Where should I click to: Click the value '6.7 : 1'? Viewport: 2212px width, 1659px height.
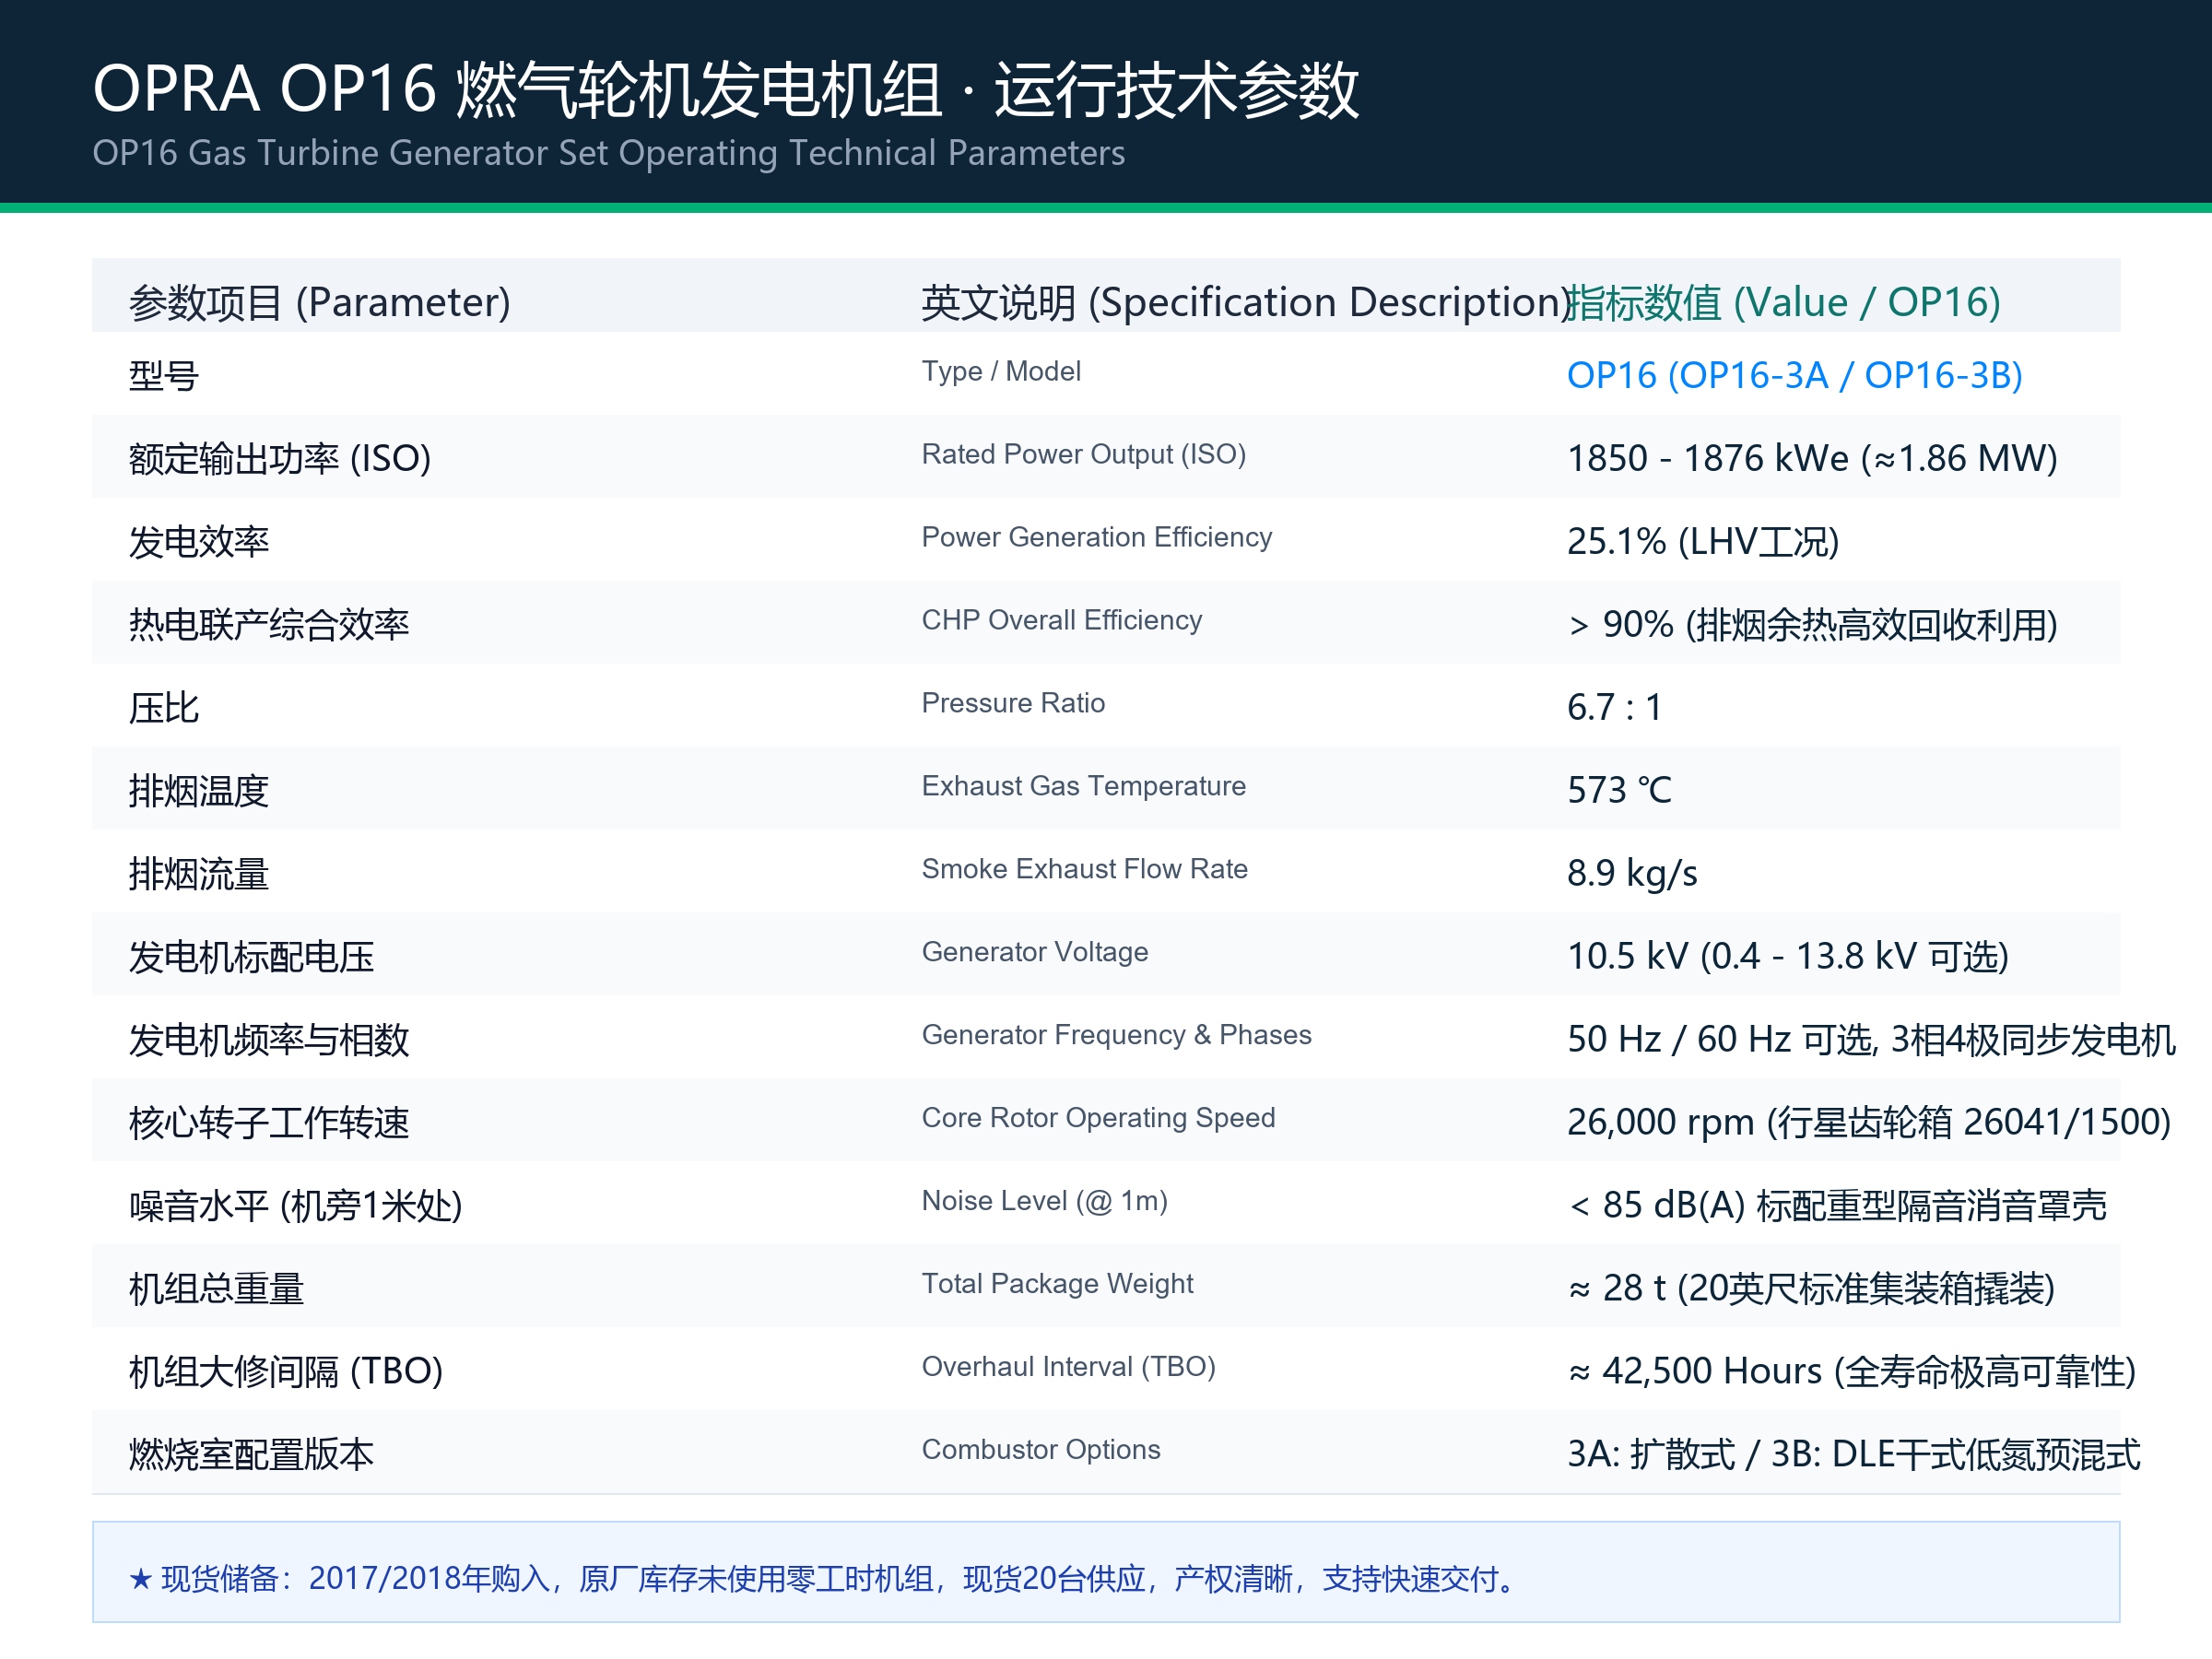click(1614, 707)
